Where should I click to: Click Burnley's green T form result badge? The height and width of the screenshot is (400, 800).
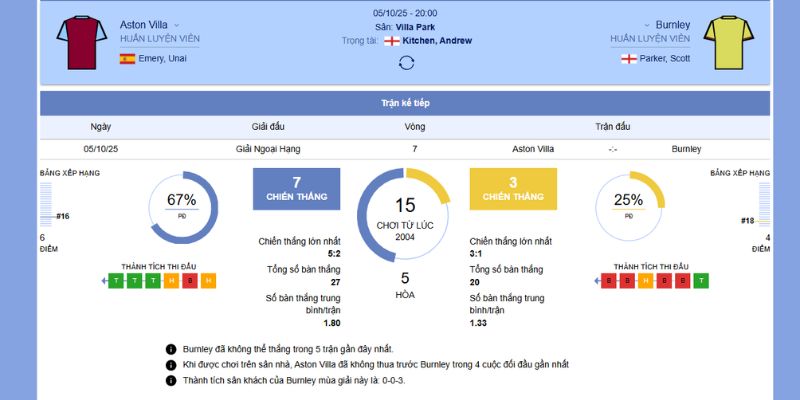coord(701,281)
